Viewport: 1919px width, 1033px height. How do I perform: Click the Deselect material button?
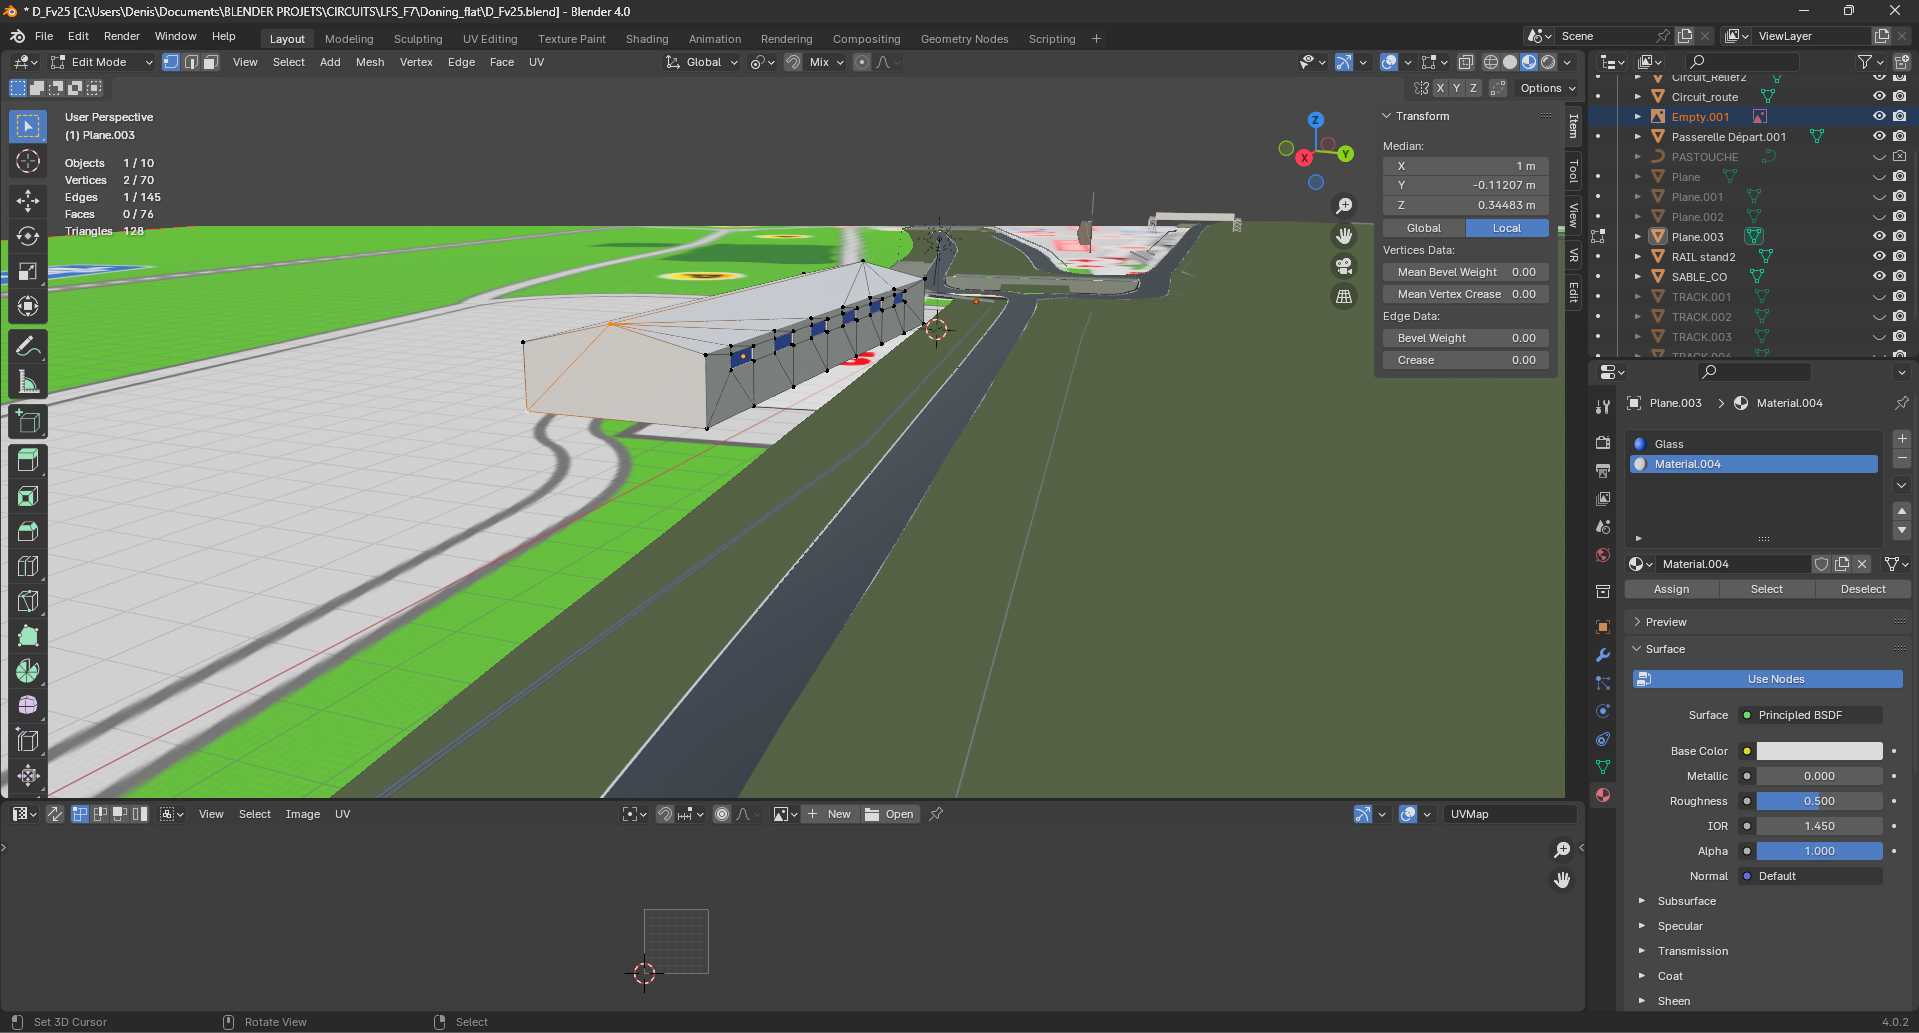point(1863,589)
